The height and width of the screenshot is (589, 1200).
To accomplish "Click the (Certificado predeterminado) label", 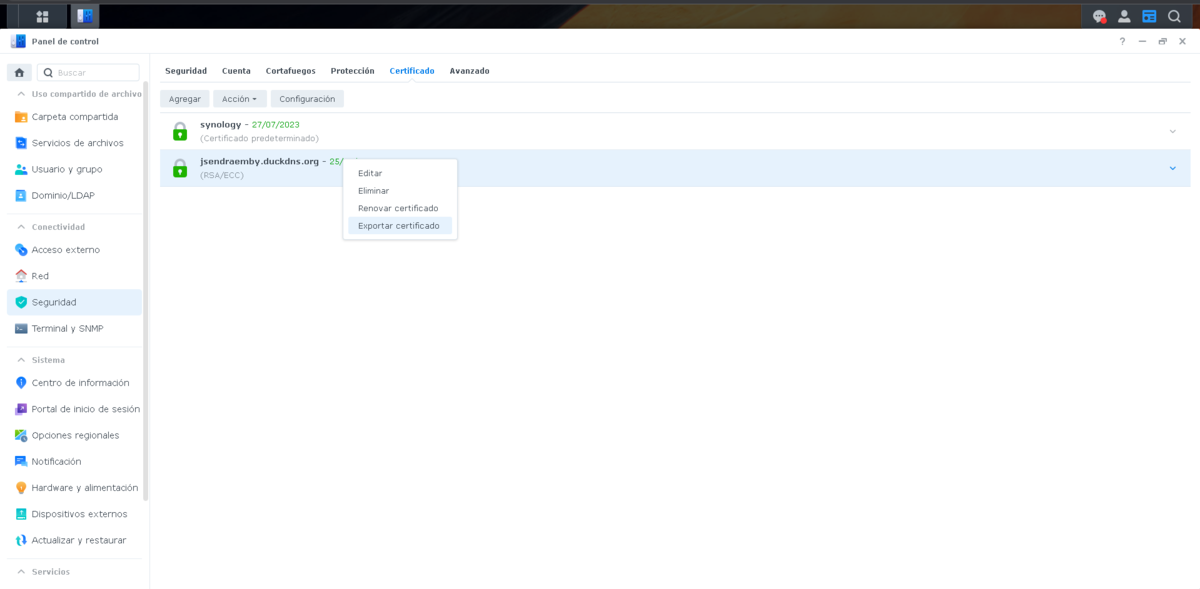I will click(259, 138).
